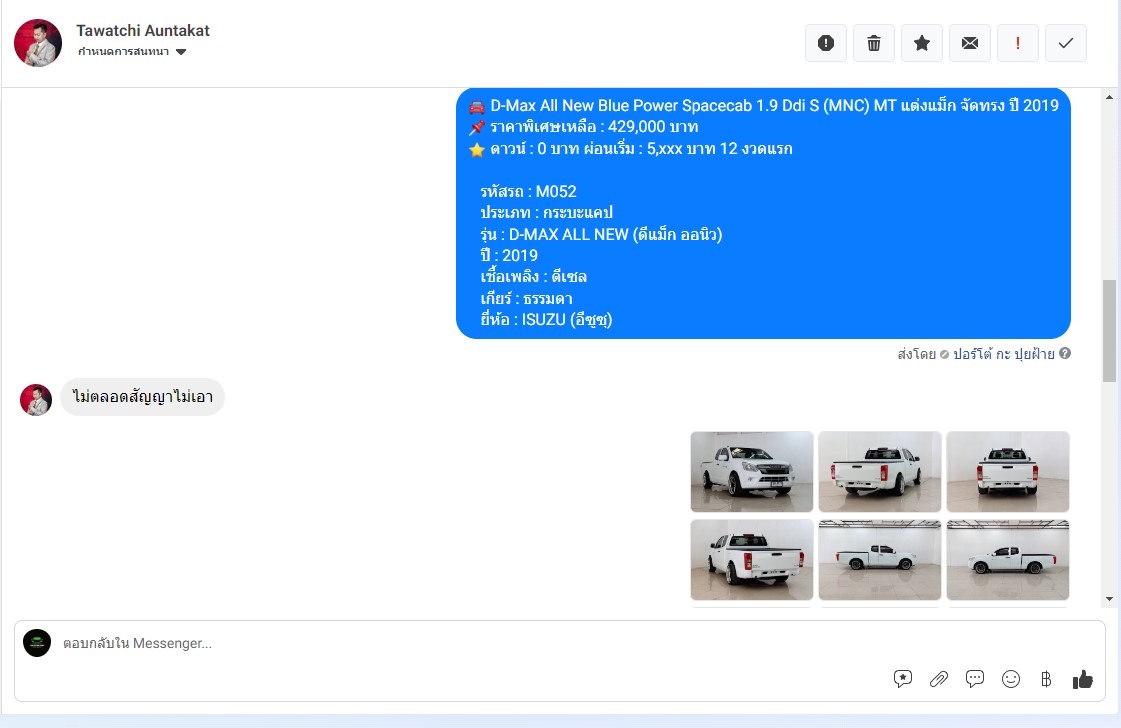Click the text ยี่ห้อ : ISUZU

(546, 320)
